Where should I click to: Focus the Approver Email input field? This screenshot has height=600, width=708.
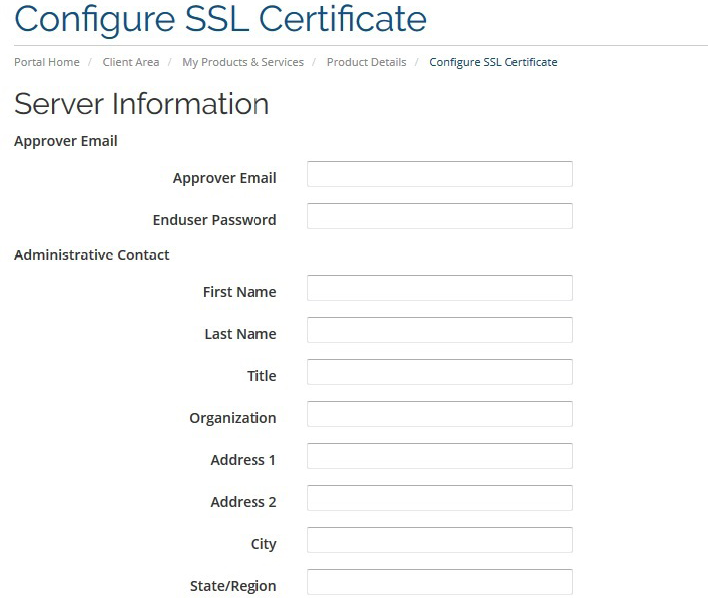click(440, 174)
